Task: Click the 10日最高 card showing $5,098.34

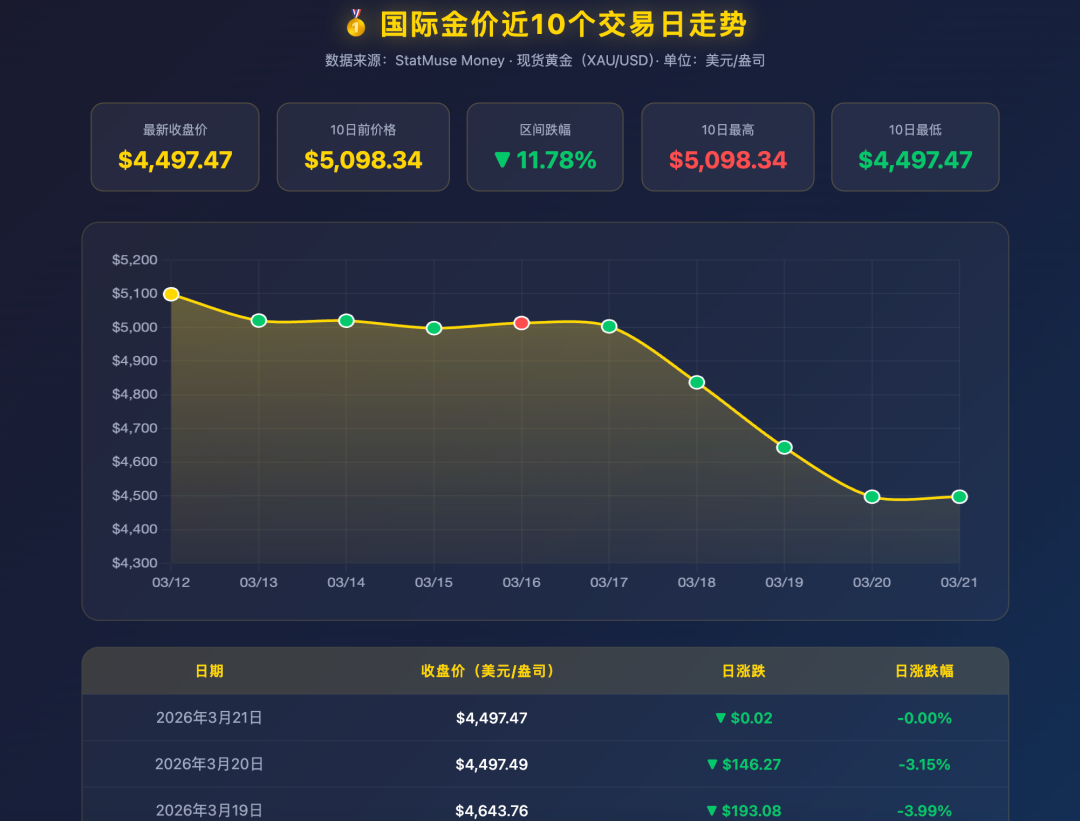Action: (727, 147)
